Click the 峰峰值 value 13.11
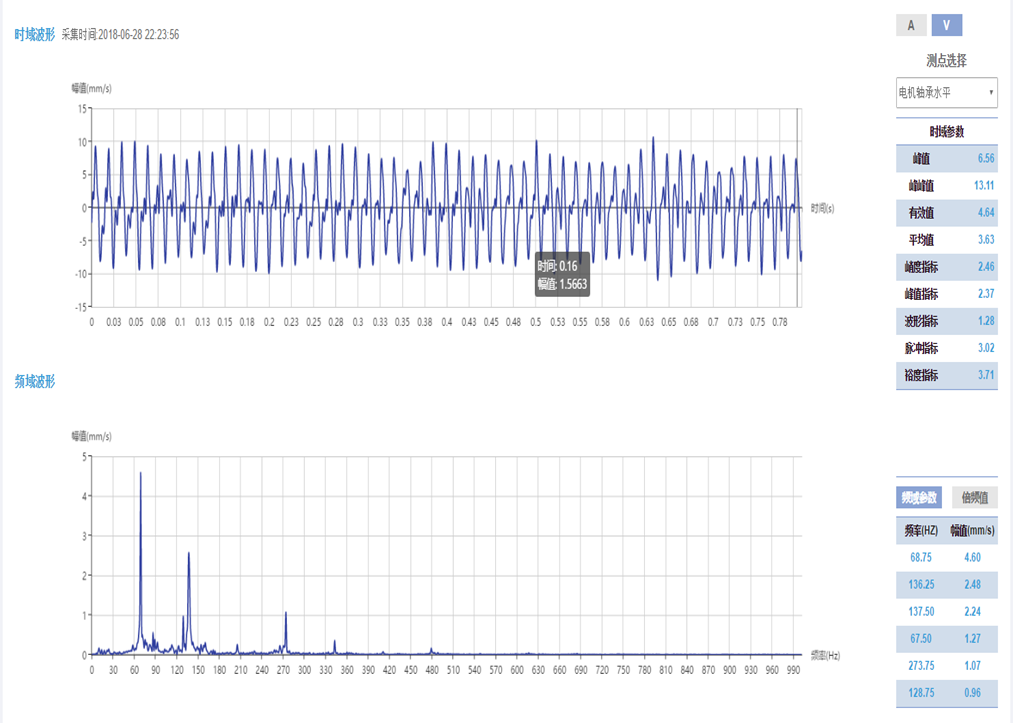 coord(984,186)
